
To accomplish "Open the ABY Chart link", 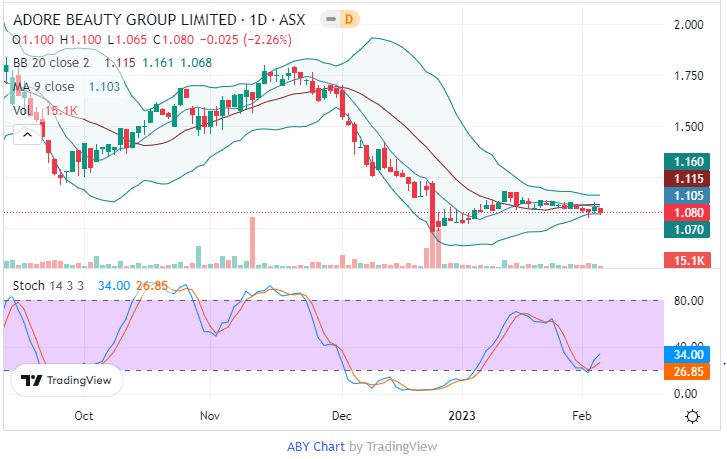I will click(318, 446).
